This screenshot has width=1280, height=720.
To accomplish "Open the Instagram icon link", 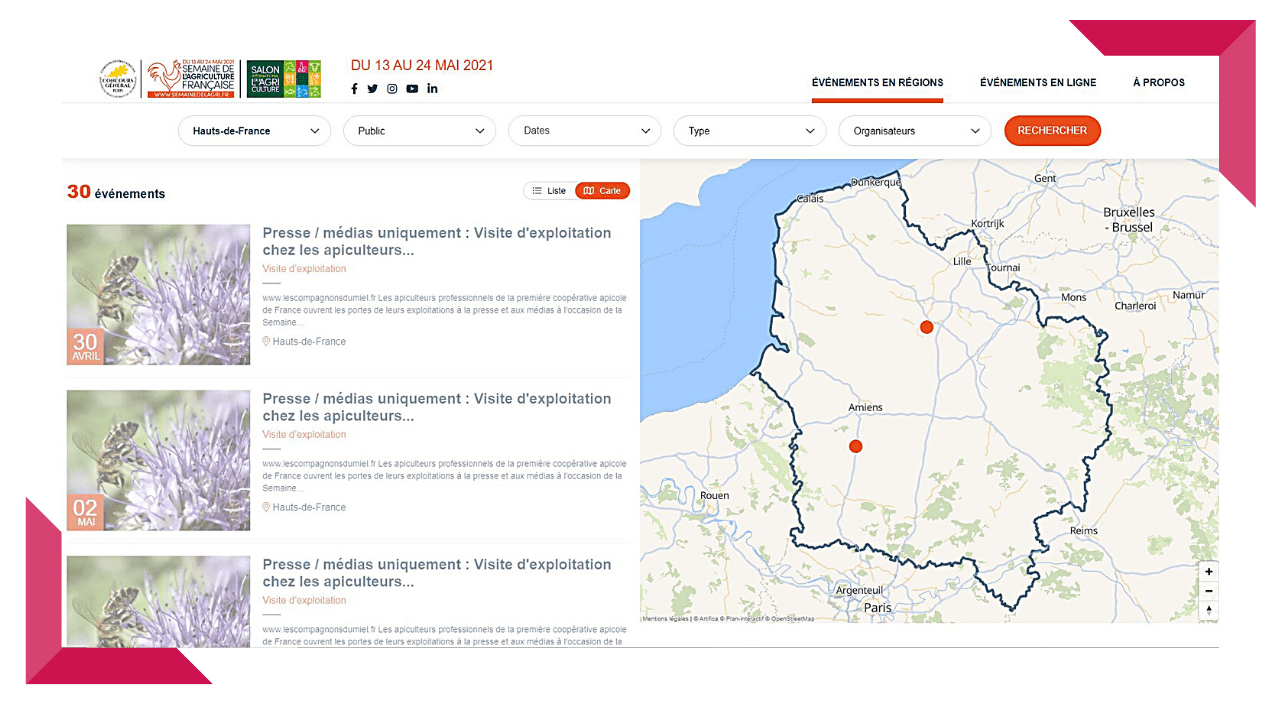I will (392, 89).
